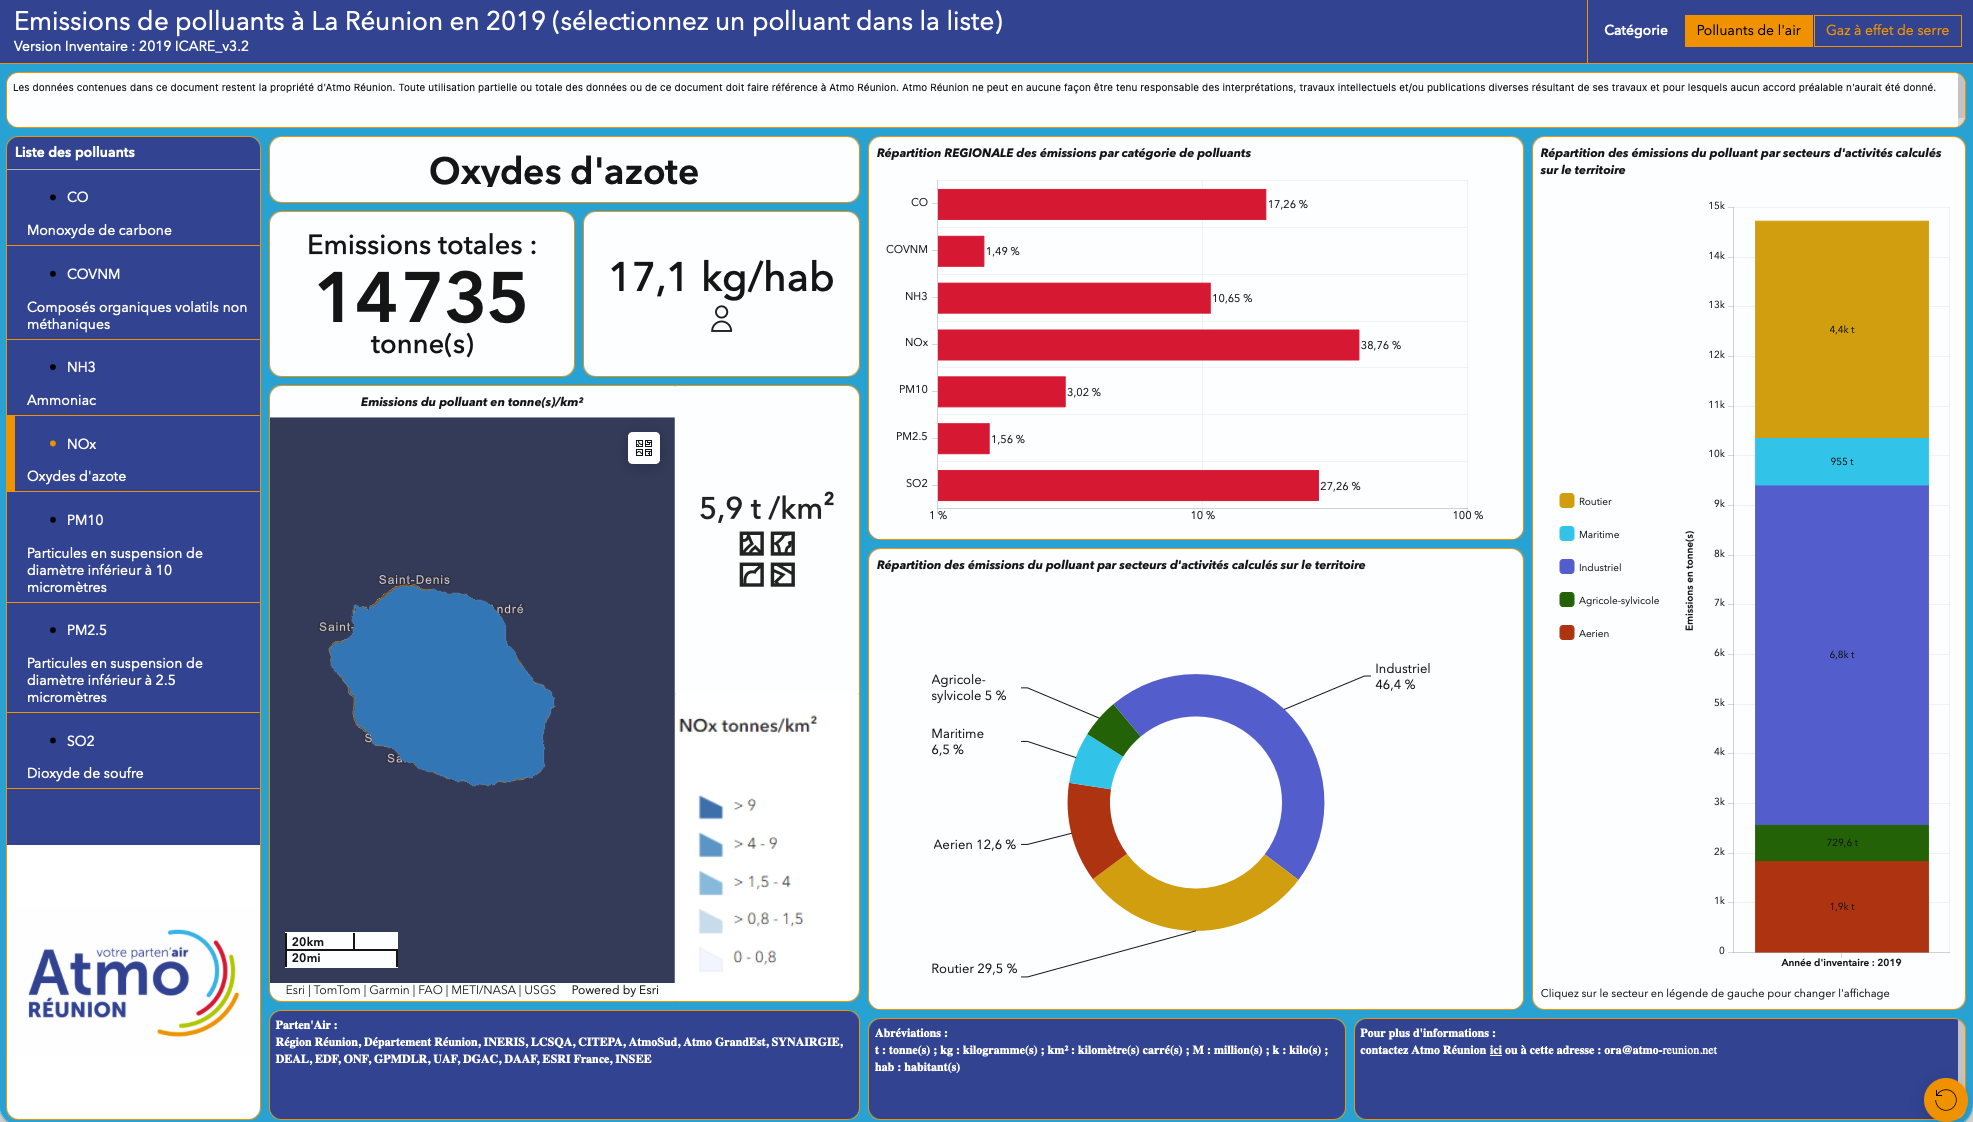Toggle the Agricole-sylvicole series in the legend
This screenshot has width=1973, height=1122.
[x=1609, y=600]
